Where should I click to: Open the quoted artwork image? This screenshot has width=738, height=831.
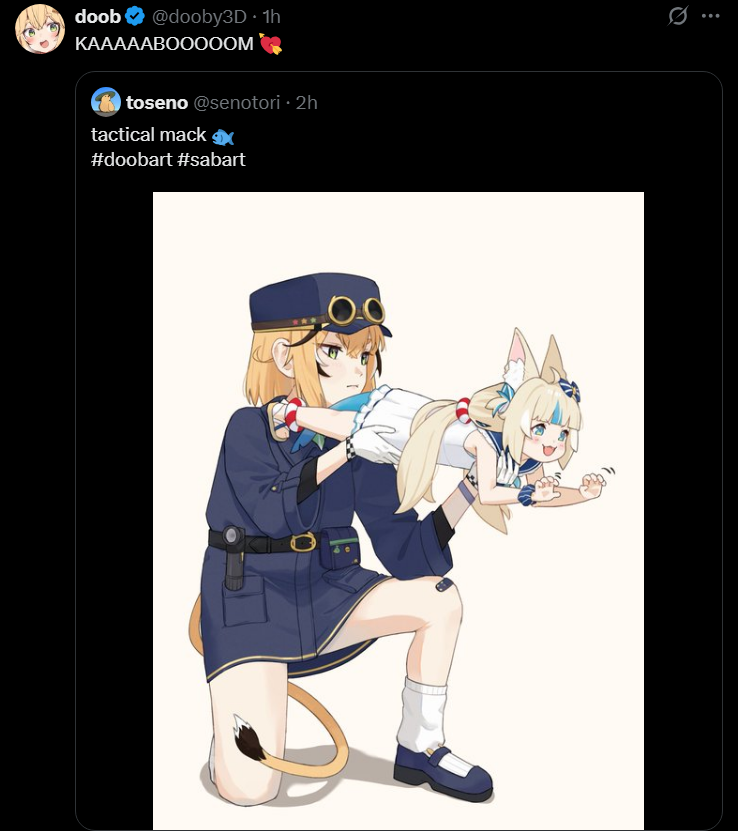(398, 510)
